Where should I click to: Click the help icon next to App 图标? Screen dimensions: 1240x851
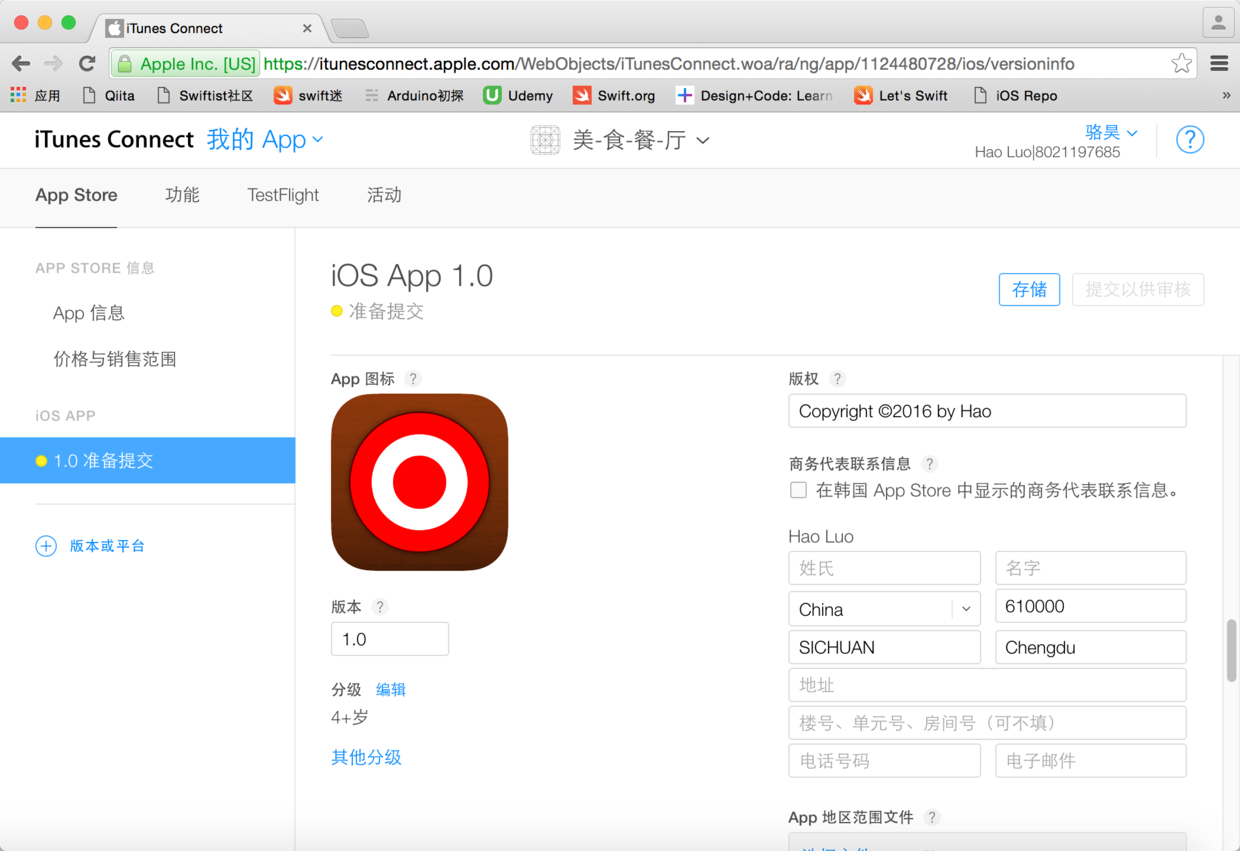pyautogui.click(x=413, y=379)
